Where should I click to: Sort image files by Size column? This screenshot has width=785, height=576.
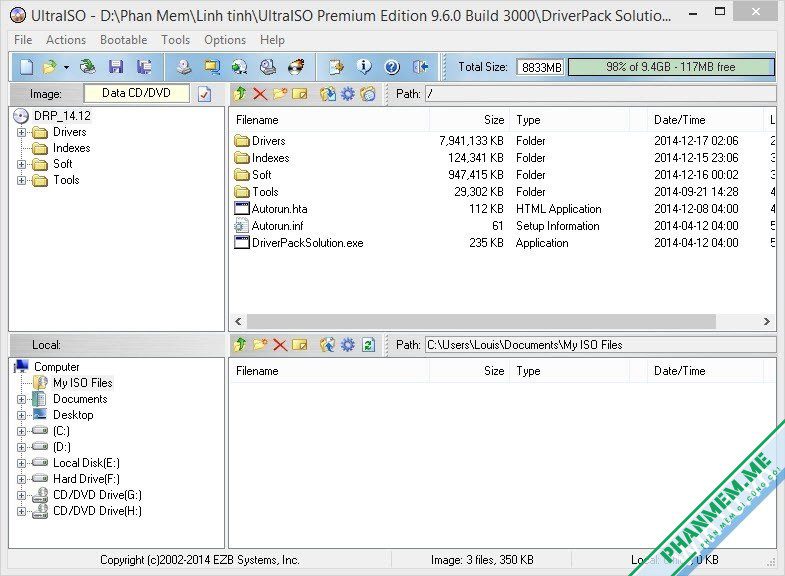(x=470, y=120)
